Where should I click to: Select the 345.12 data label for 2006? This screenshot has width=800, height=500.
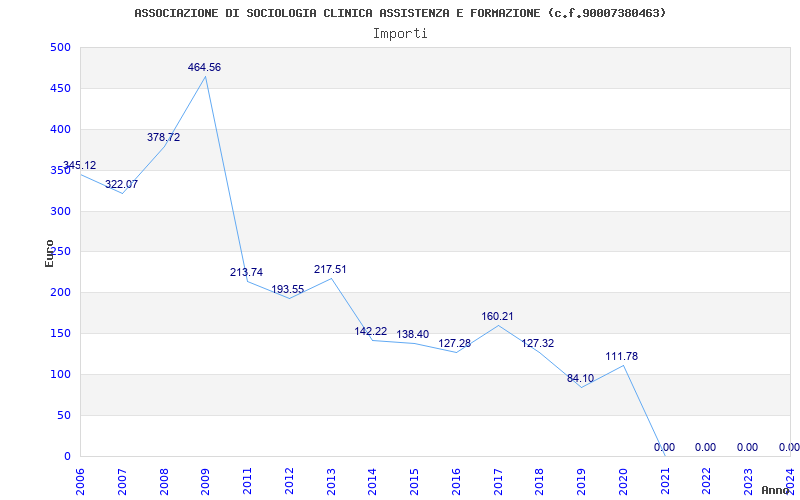(79, 165)
